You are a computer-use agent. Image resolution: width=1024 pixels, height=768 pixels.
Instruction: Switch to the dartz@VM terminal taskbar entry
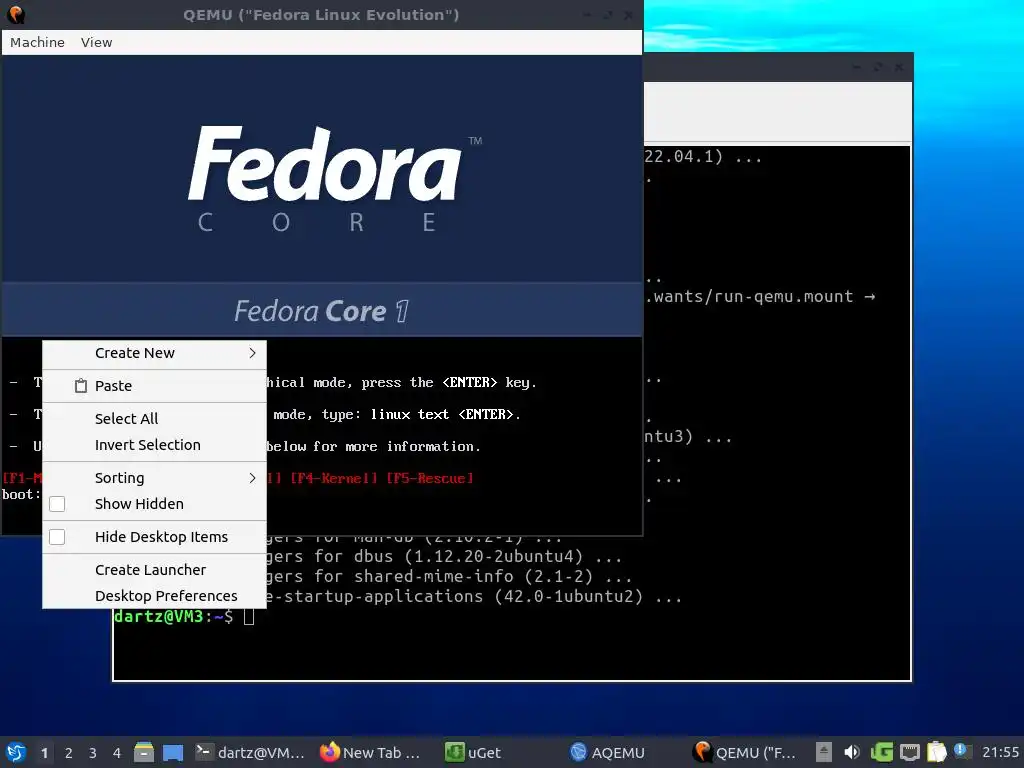[250, 752]
